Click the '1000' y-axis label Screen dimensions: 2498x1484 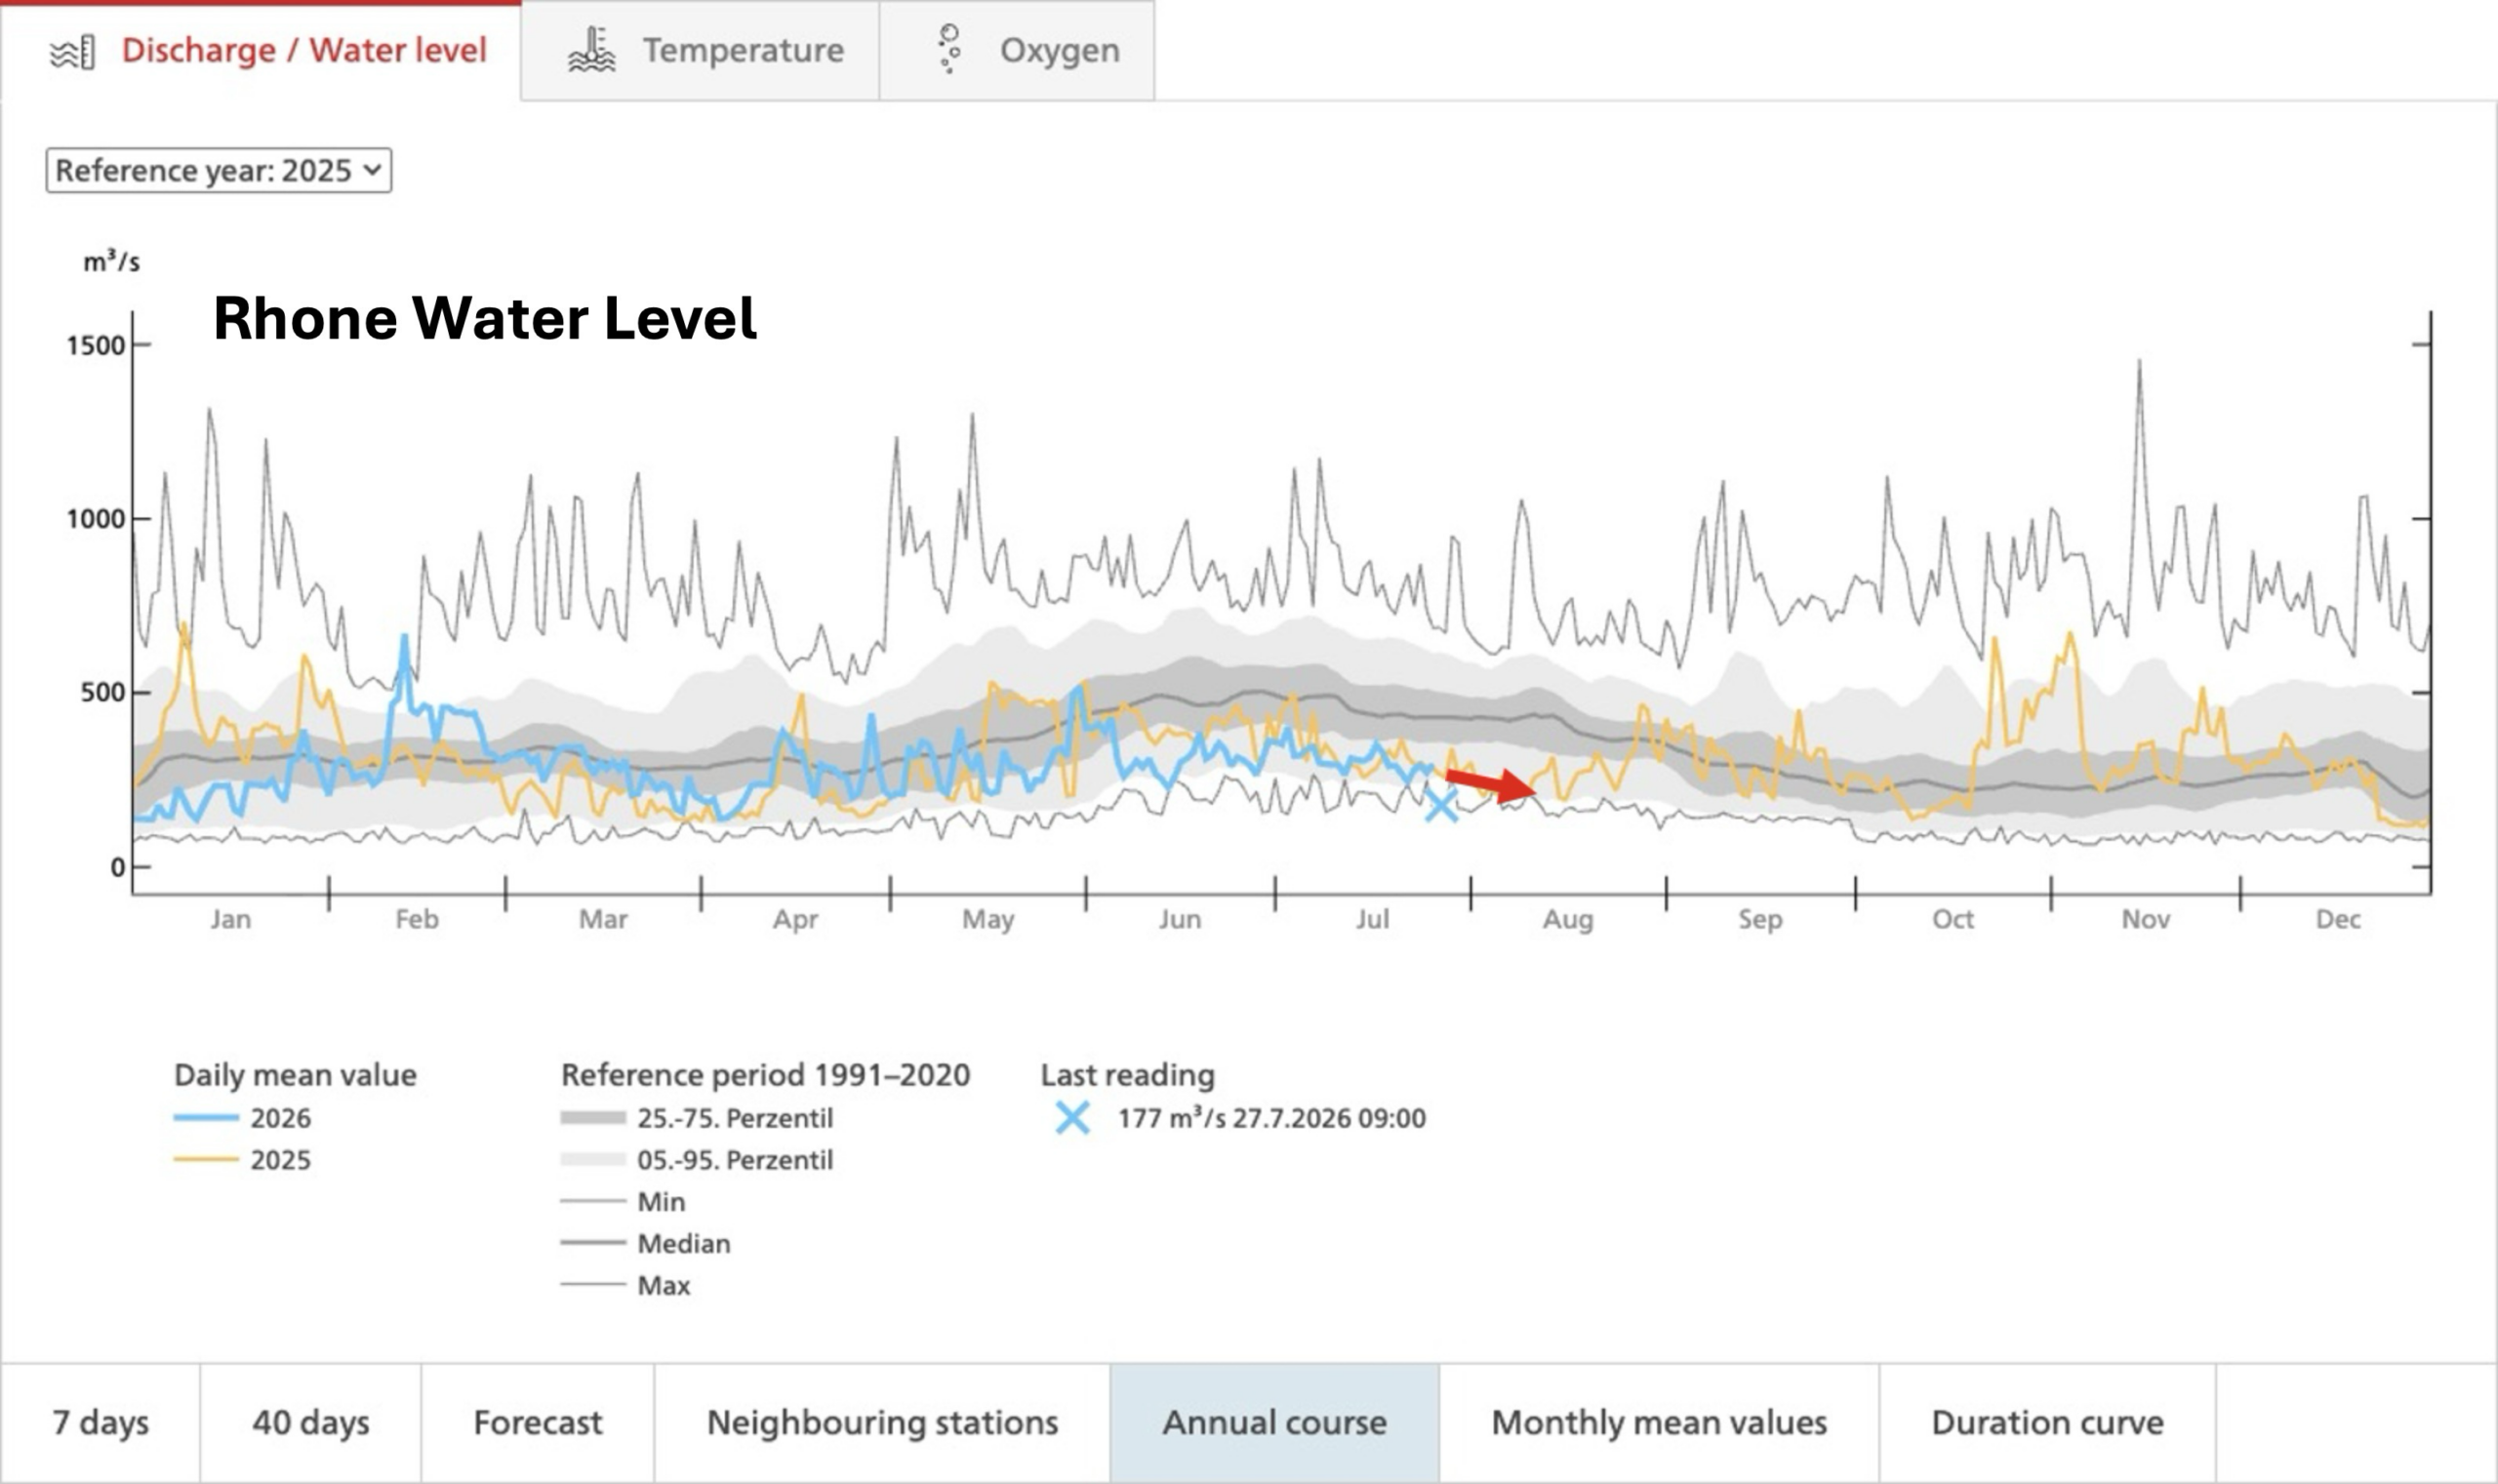coord(96,519)
